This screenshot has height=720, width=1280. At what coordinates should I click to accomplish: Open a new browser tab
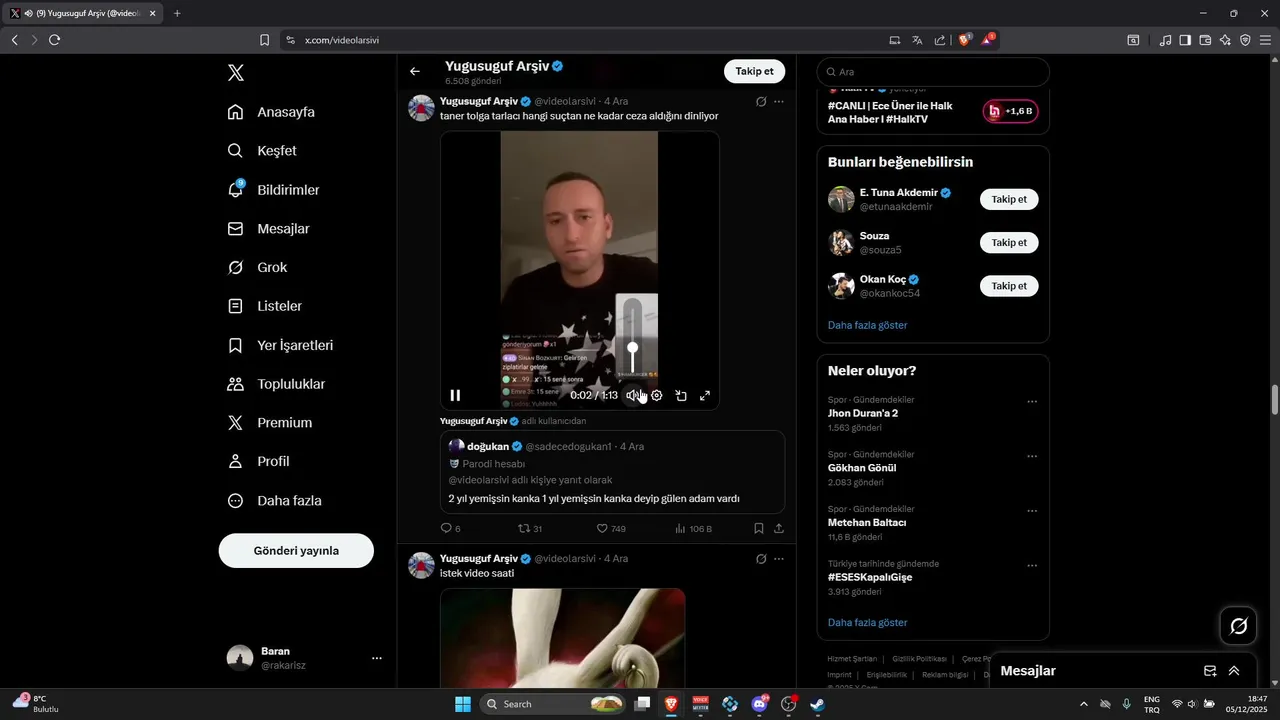tap(177, 13)
